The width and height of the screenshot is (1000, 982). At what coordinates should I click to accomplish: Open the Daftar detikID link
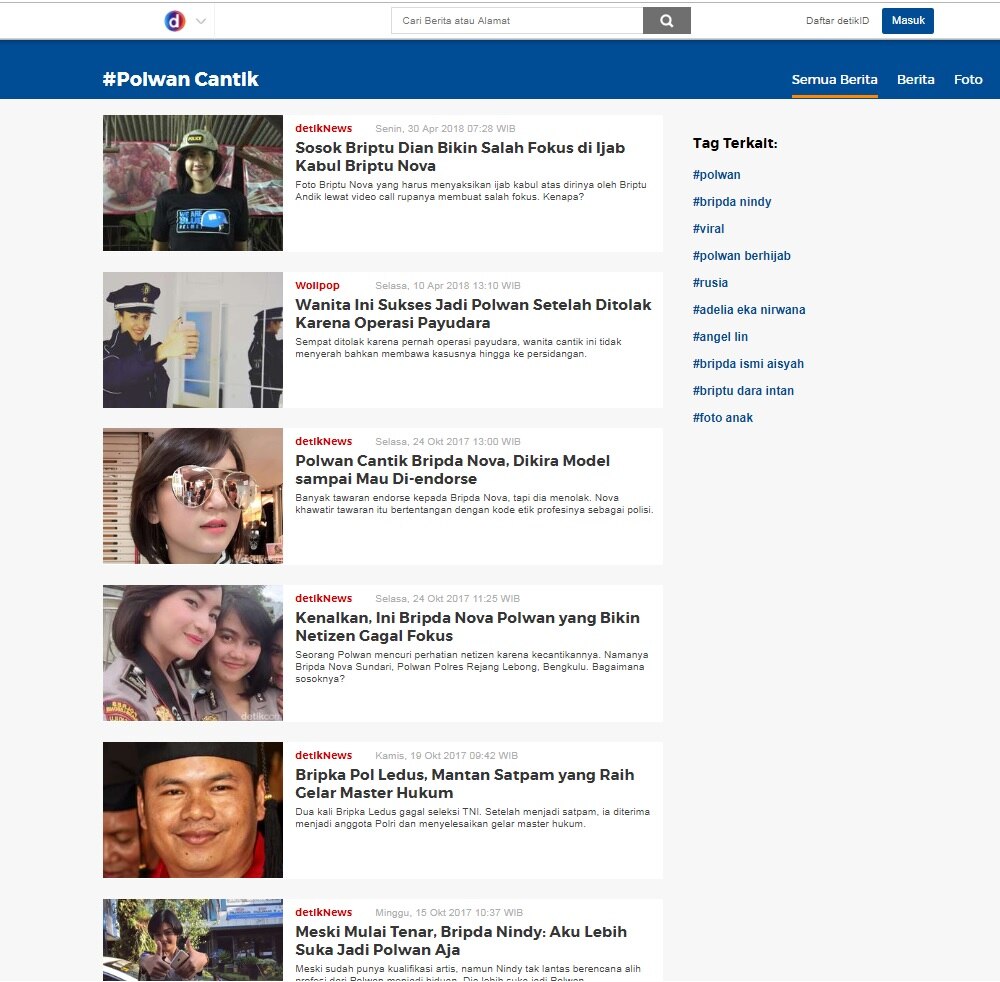(x=836, y=20)
